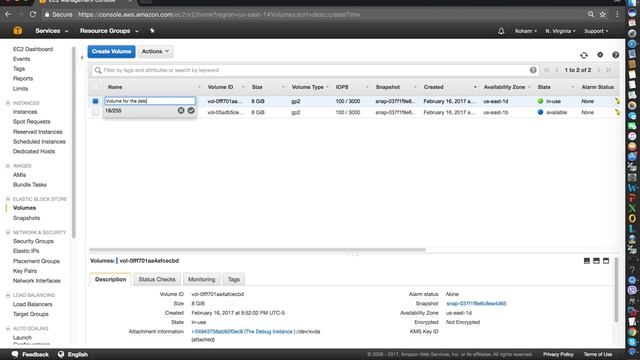Refresh the volumes list
The height and width of the screenshot is (360, 640).
[584, 55]
